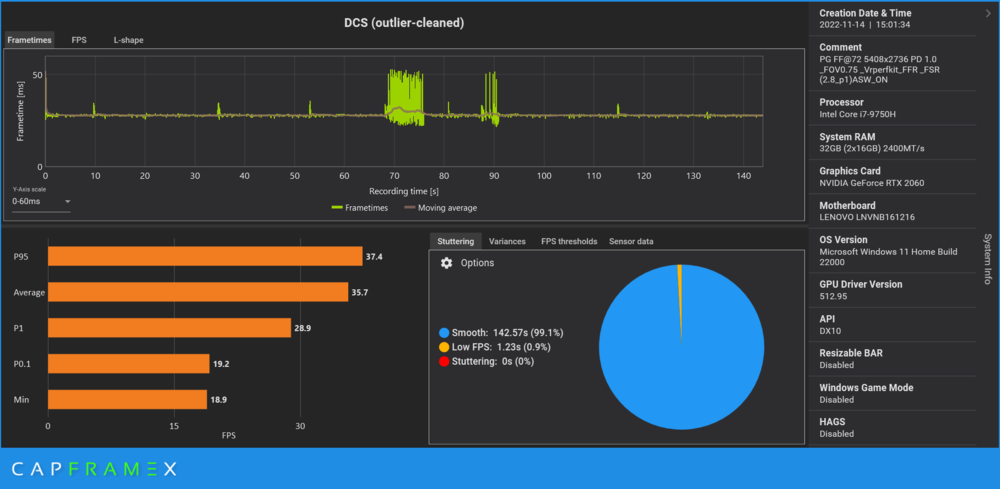The height and width of the screenshot is (489, 1000).
Task: Click the API DX10 value
Action: (x=830, y=331)
